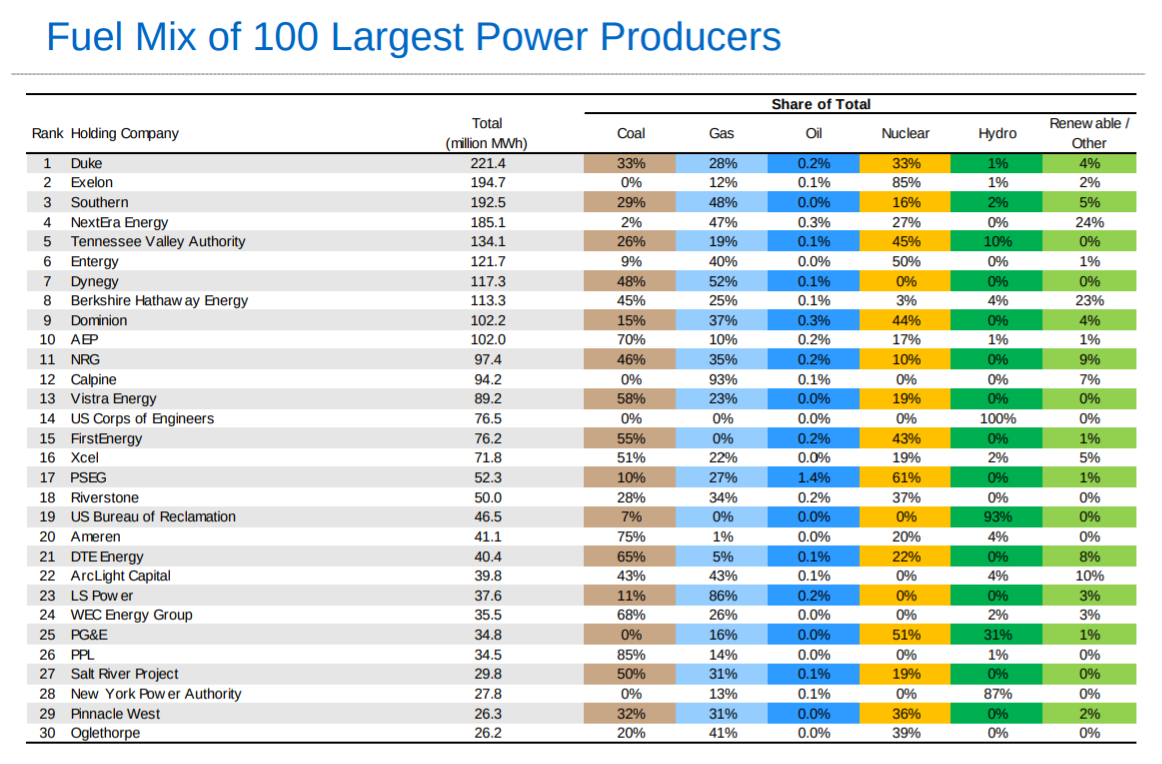Click the Pinnacle West row name

click(x=115, y=714)
